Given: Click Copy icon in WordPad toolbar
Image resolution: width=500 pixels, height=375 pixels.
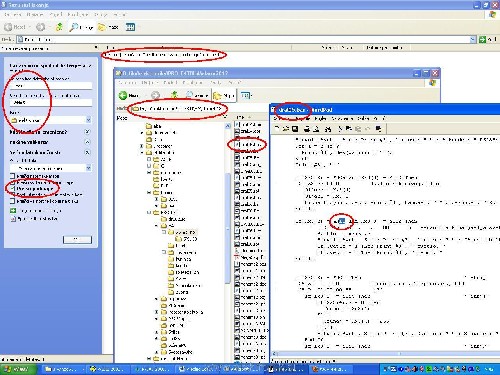Looking at the screenshot, I should point(349,129).
